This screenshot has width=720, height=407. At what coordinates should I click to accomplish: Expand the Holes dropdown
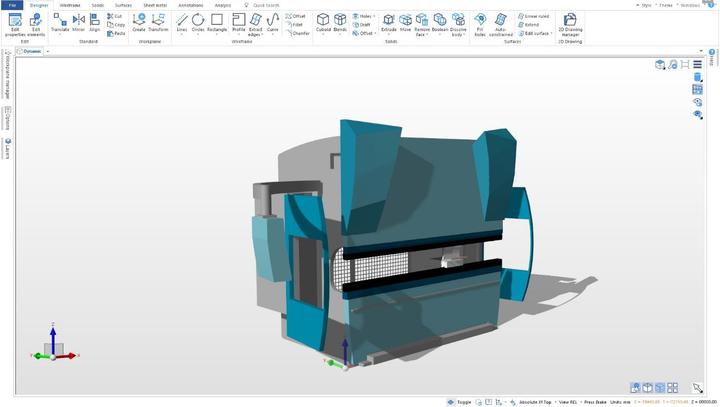pyautogui.click(x=363, y=16)
